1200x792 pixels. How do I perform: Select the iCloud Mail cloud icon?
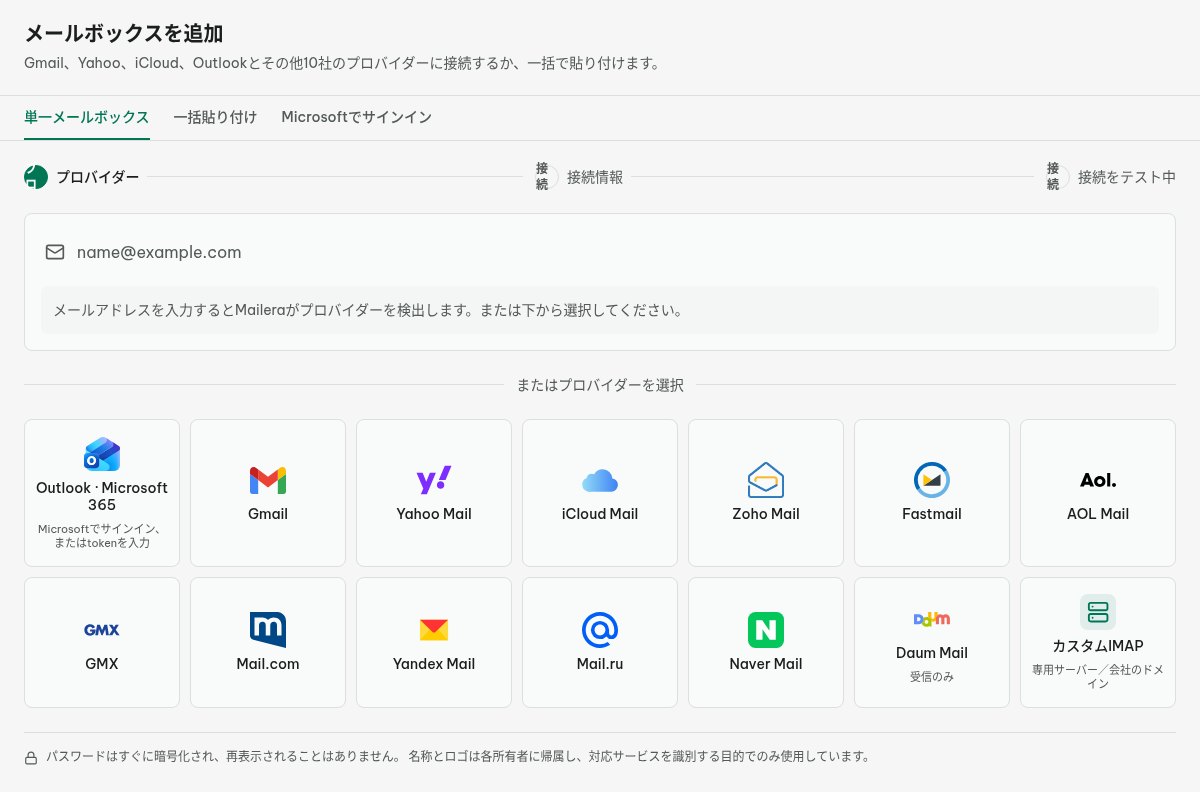coord(600,481)
